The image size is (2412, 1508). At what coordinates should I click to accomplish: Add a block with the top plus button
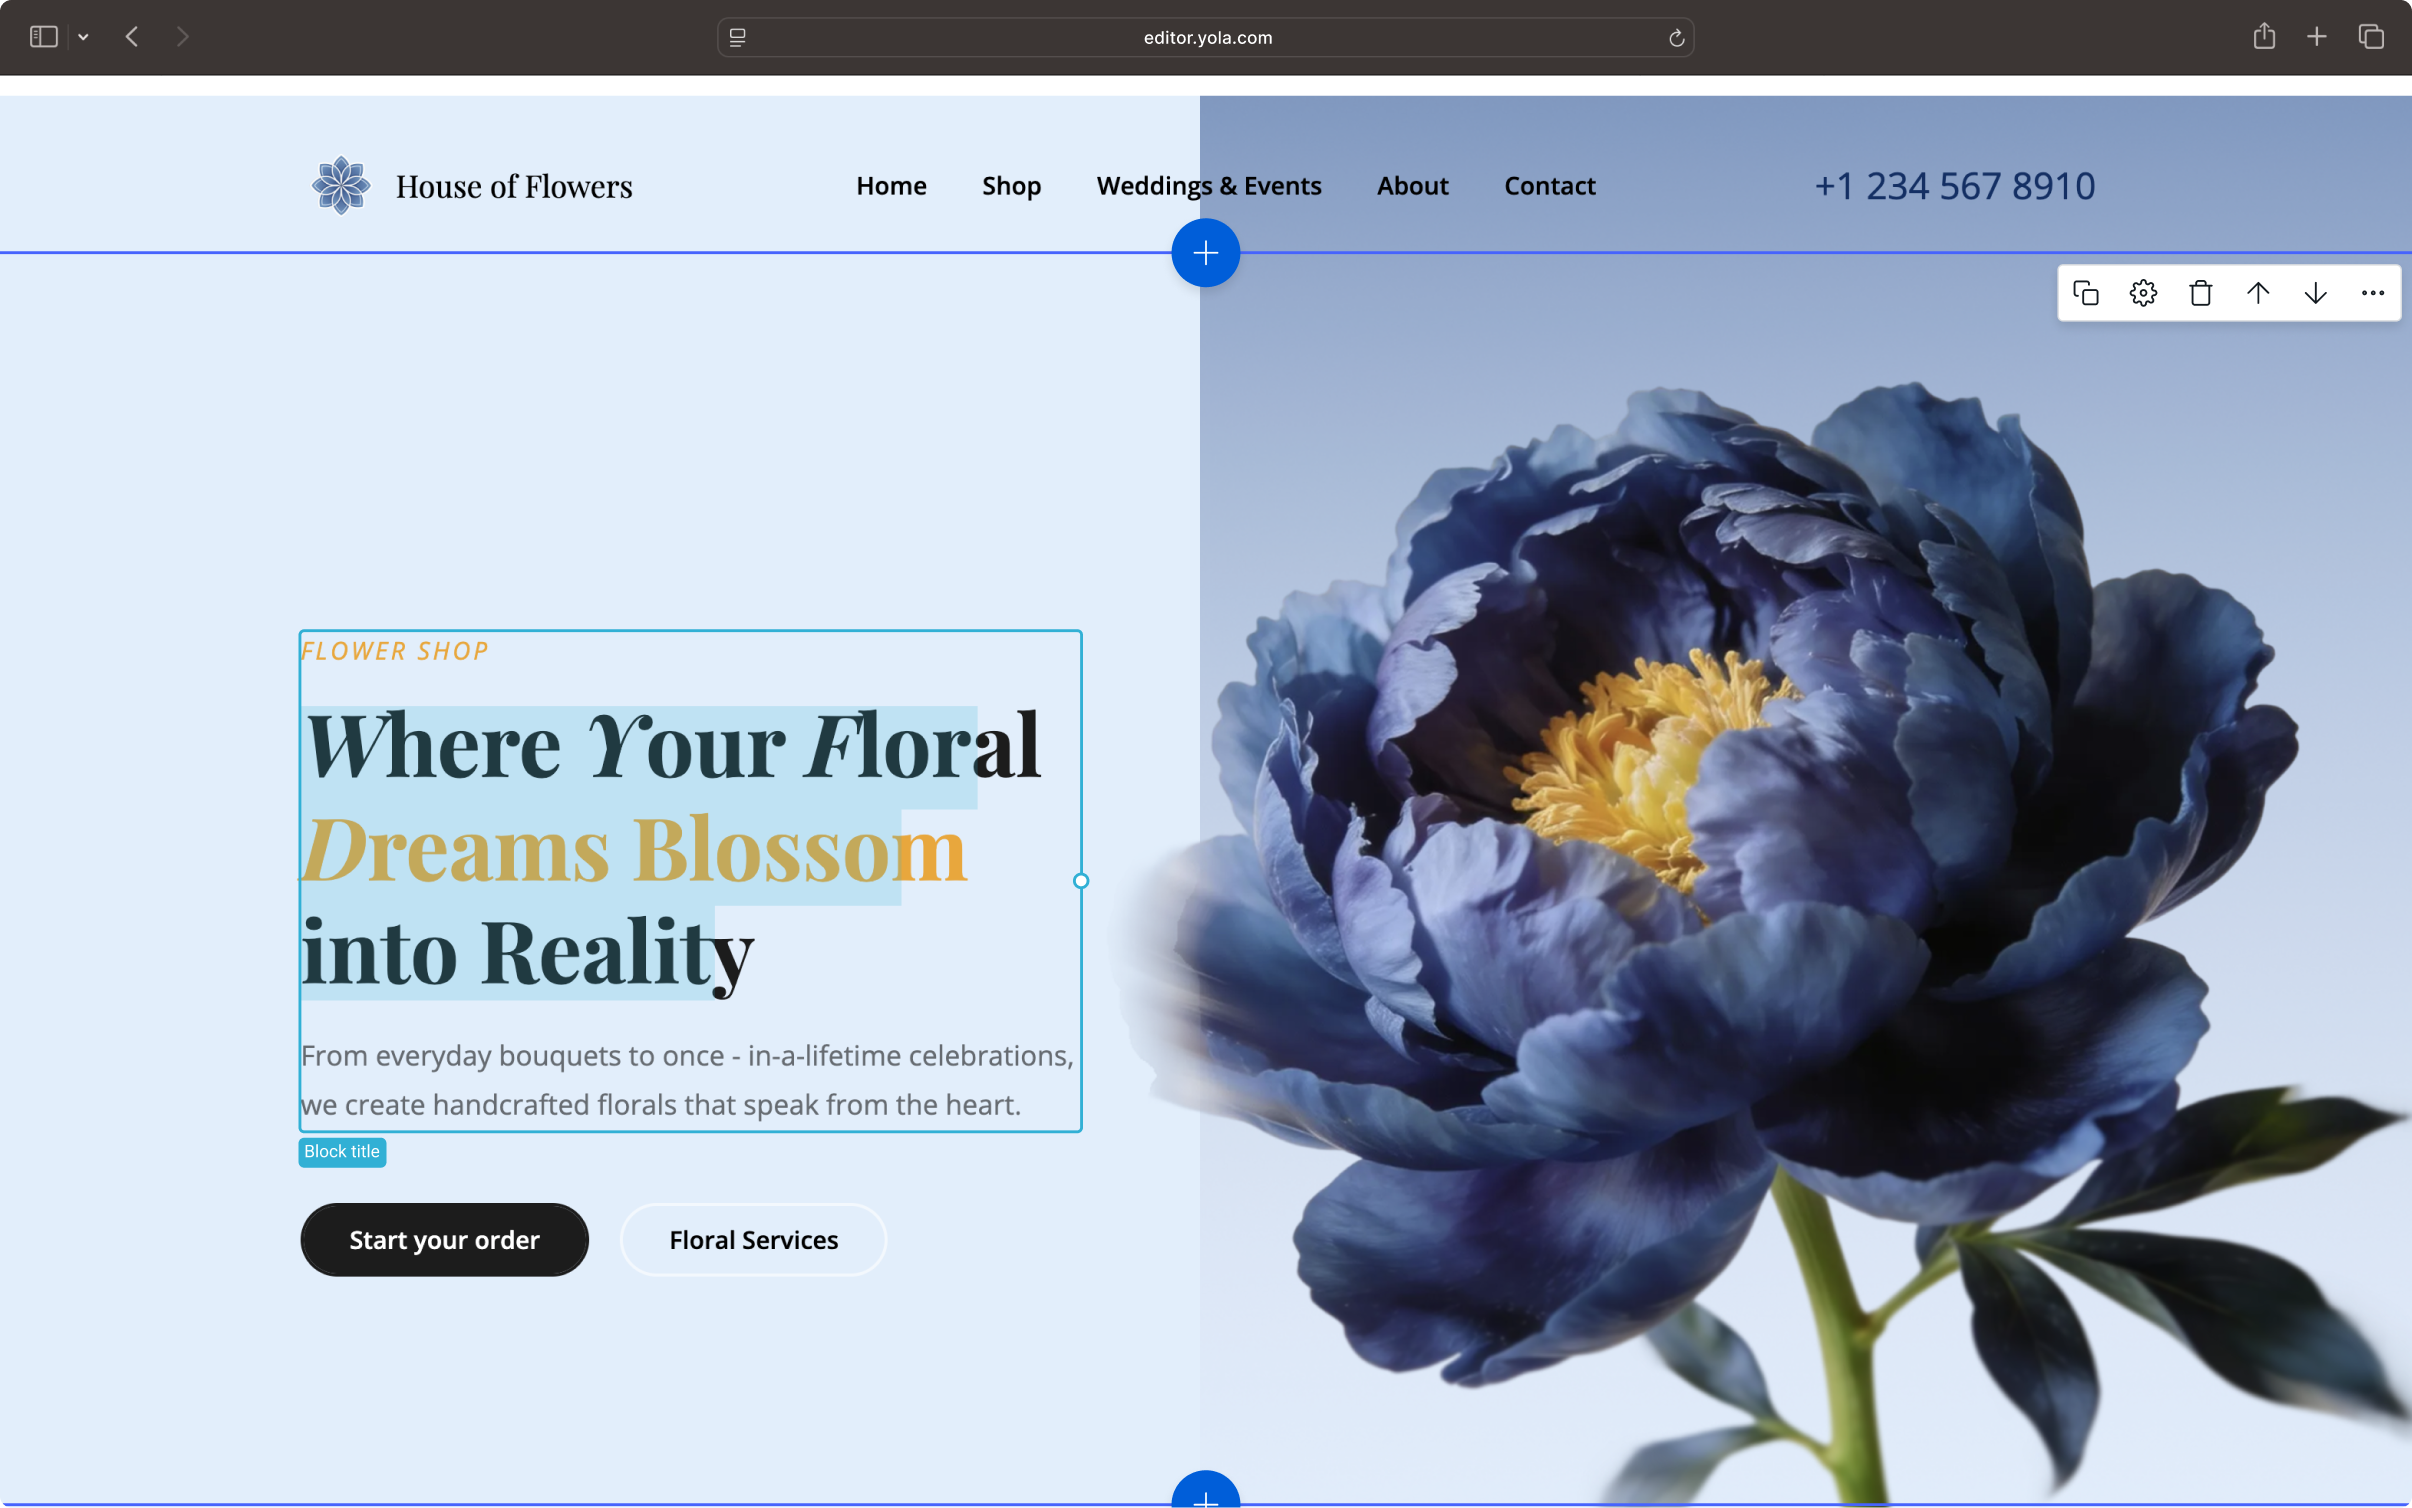(1205, 253)
